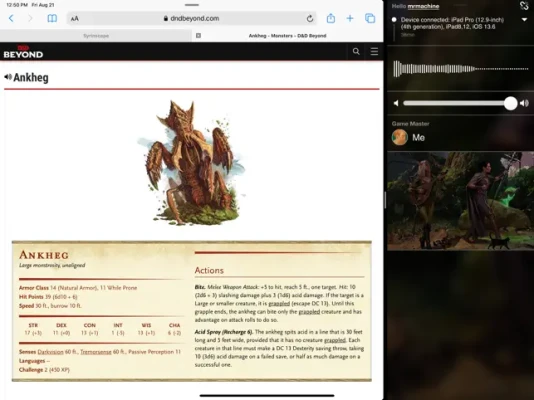Select the Hit Points 39 line
Image resolution: width=534 pixels, height=400 pixels.
48,297
